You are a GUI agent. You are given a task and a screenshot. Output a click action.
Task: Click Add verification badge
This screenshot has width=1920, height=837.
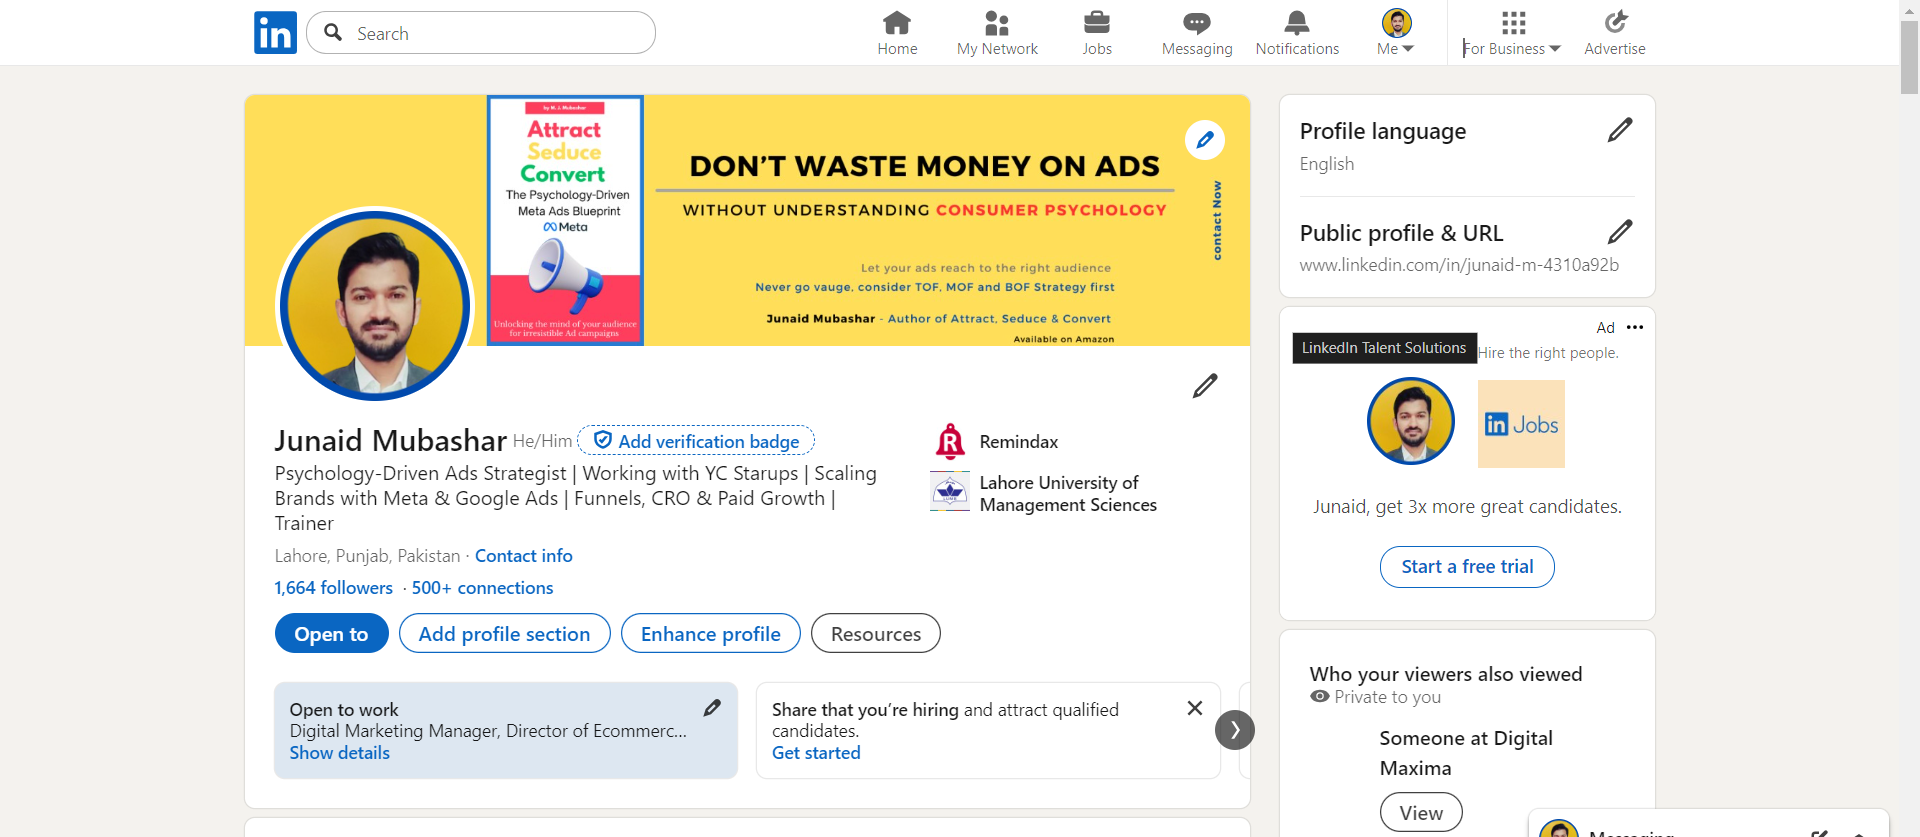(x=696, y=441)
